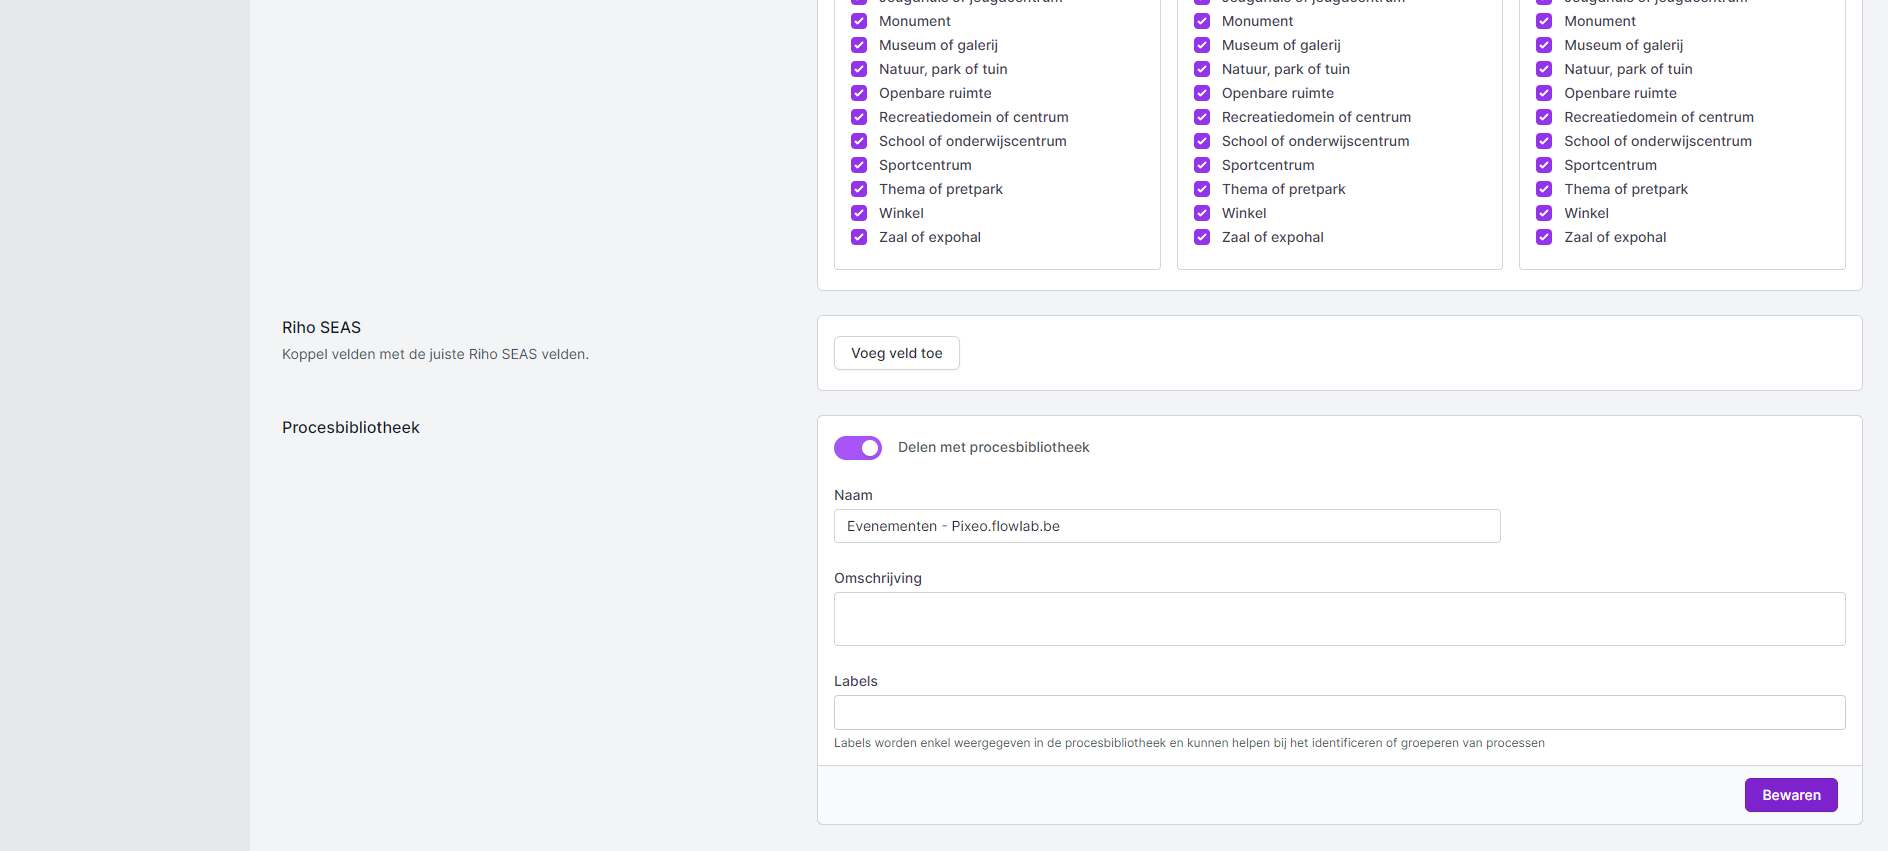The image size is (1888, 851).
Task: Uncheck Sportcentrum in the left column
Action: coord(859,165)
